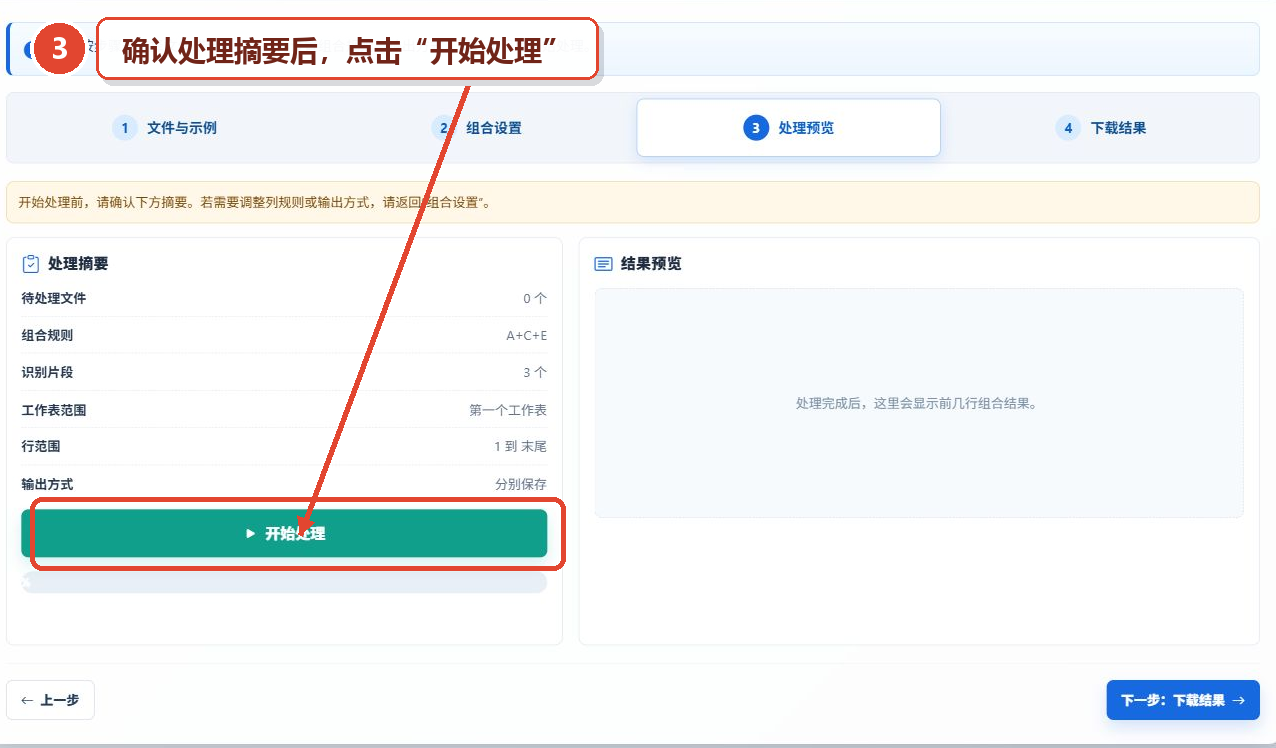Click the 开始处理 button
This screenshot has height=748, width=1276.
(x=284, y=533)
